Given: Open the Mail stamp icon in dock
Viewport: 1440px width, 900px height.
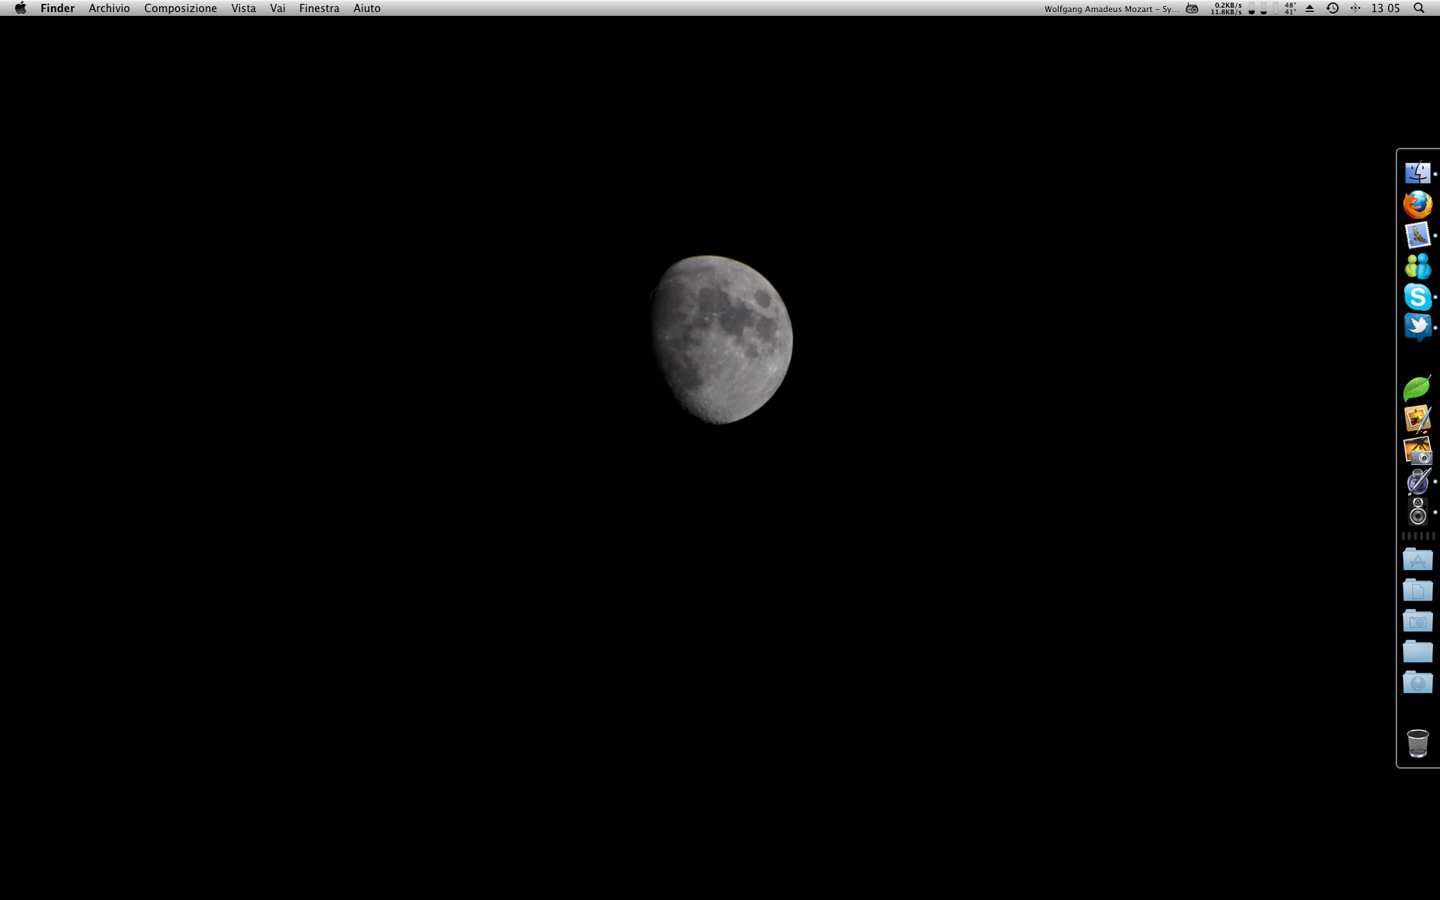Looking at the screenshot, I should coord(1417,236).
